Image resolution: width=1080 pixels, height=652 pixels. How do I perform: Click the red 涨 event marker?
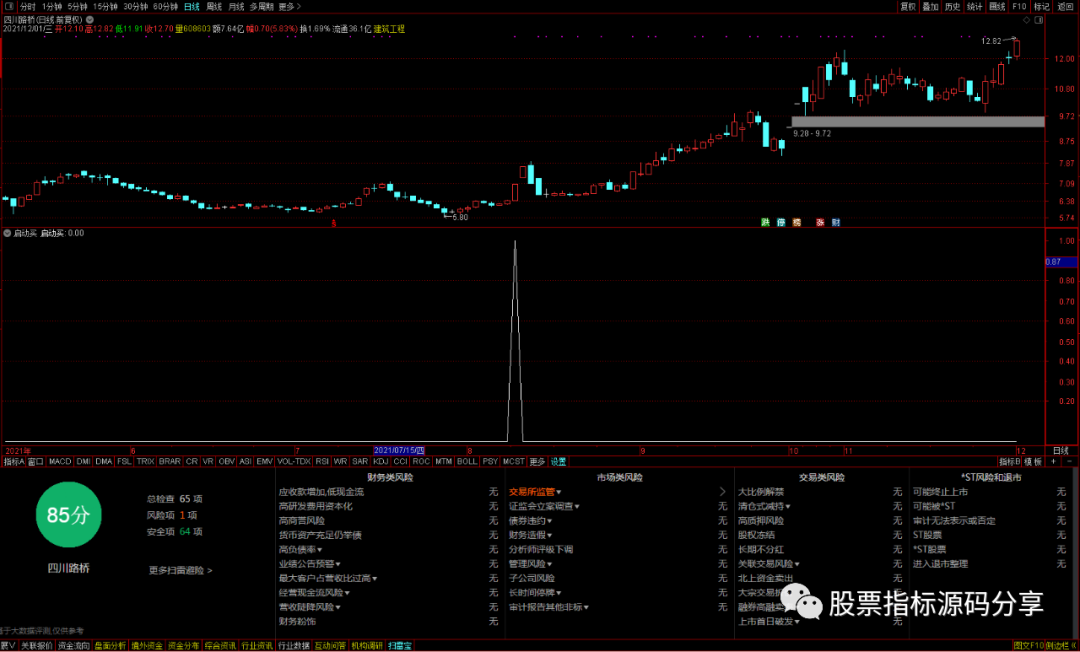[x=820, y=222]
